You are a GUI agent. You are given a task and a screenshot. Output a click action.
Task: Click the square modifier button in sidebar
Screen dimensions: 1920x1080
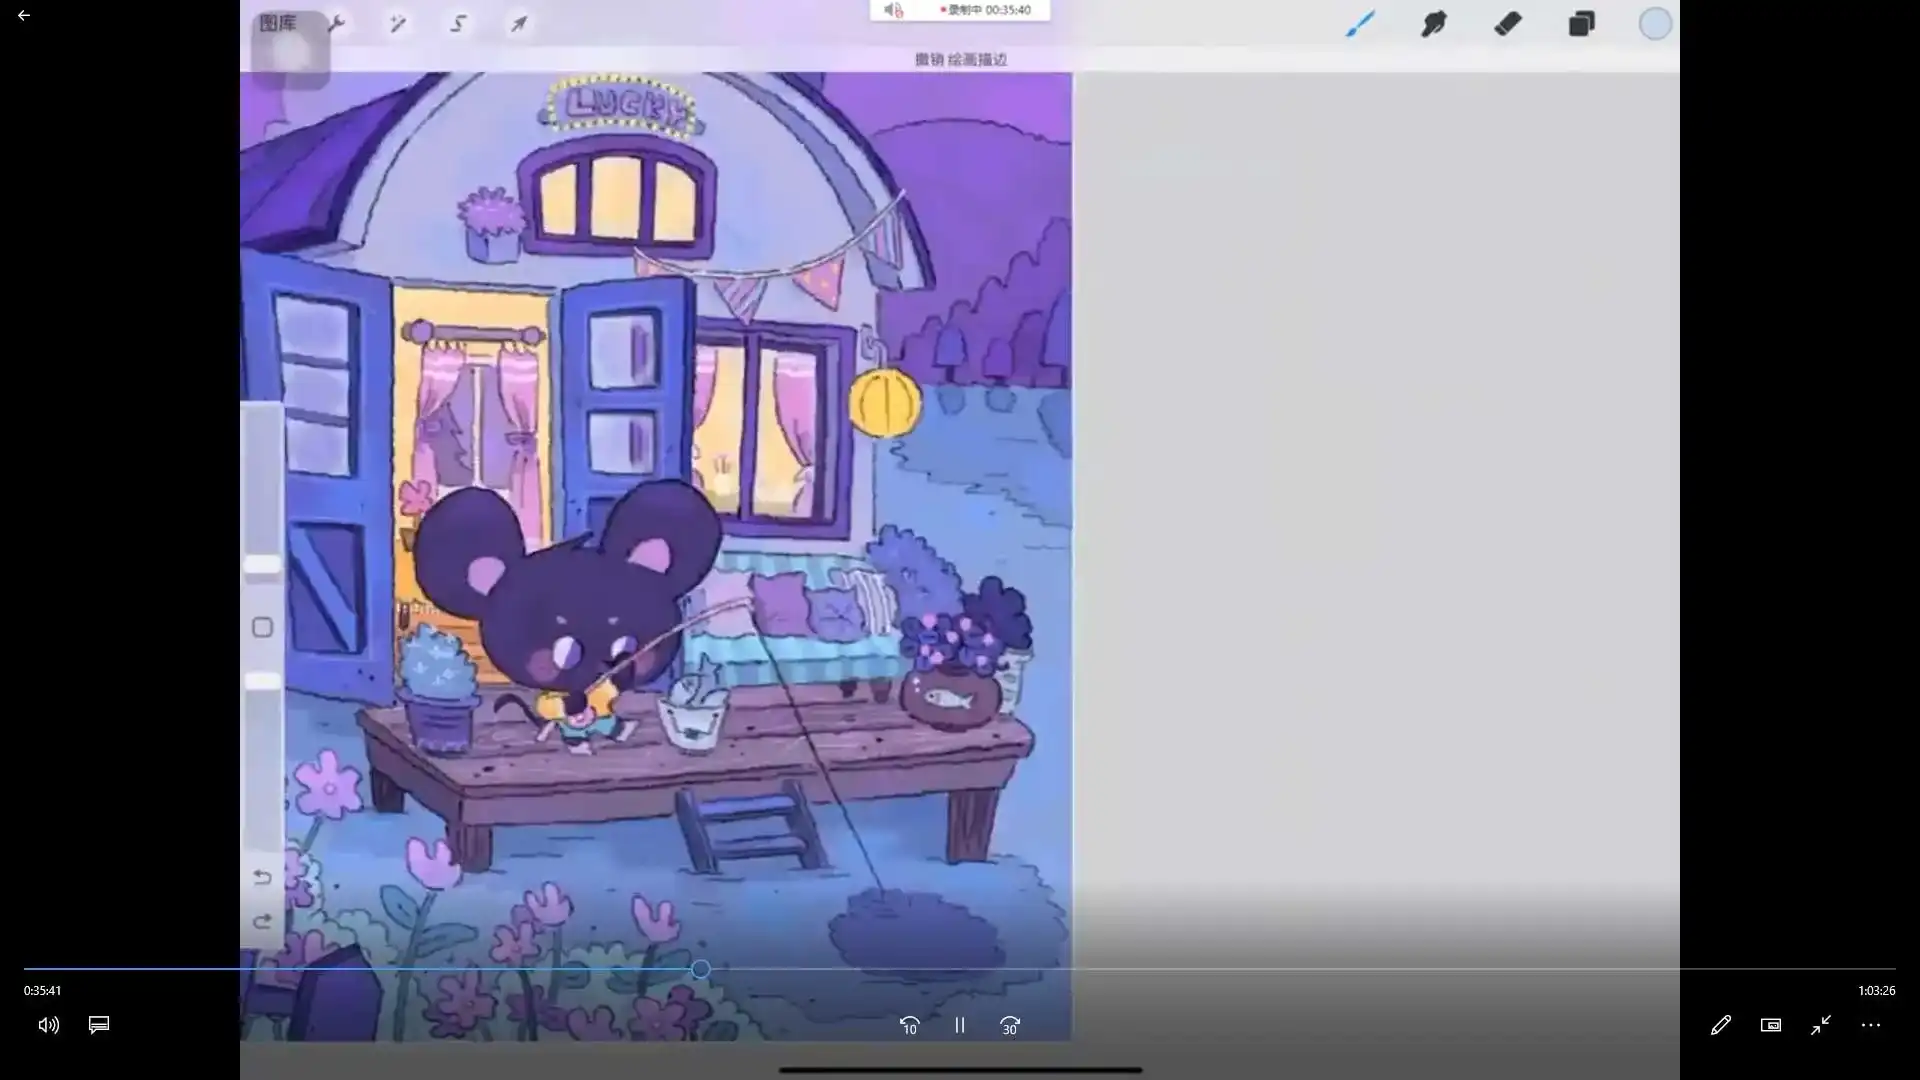(262, 628)
